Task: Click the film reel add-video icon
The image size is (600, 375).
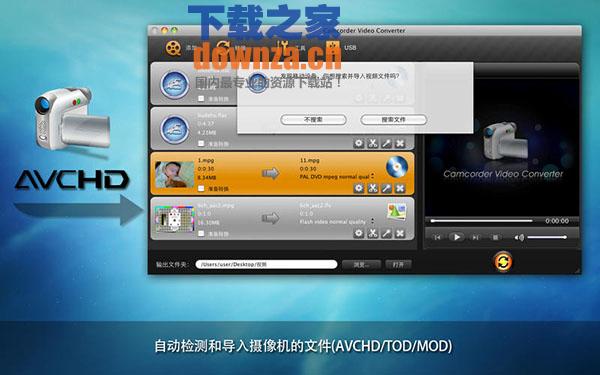Action: coord(173,48)
